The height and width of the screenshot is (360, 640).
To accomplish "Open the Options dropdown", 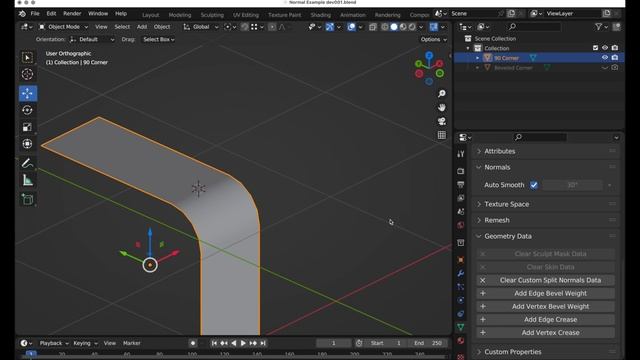I will point(433,40).
